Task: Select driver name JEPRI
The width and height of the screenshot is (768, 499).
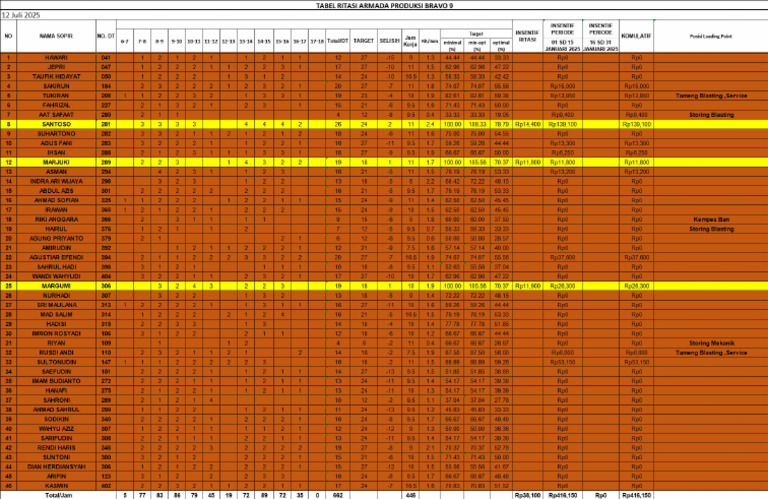Action: (56, 67)
